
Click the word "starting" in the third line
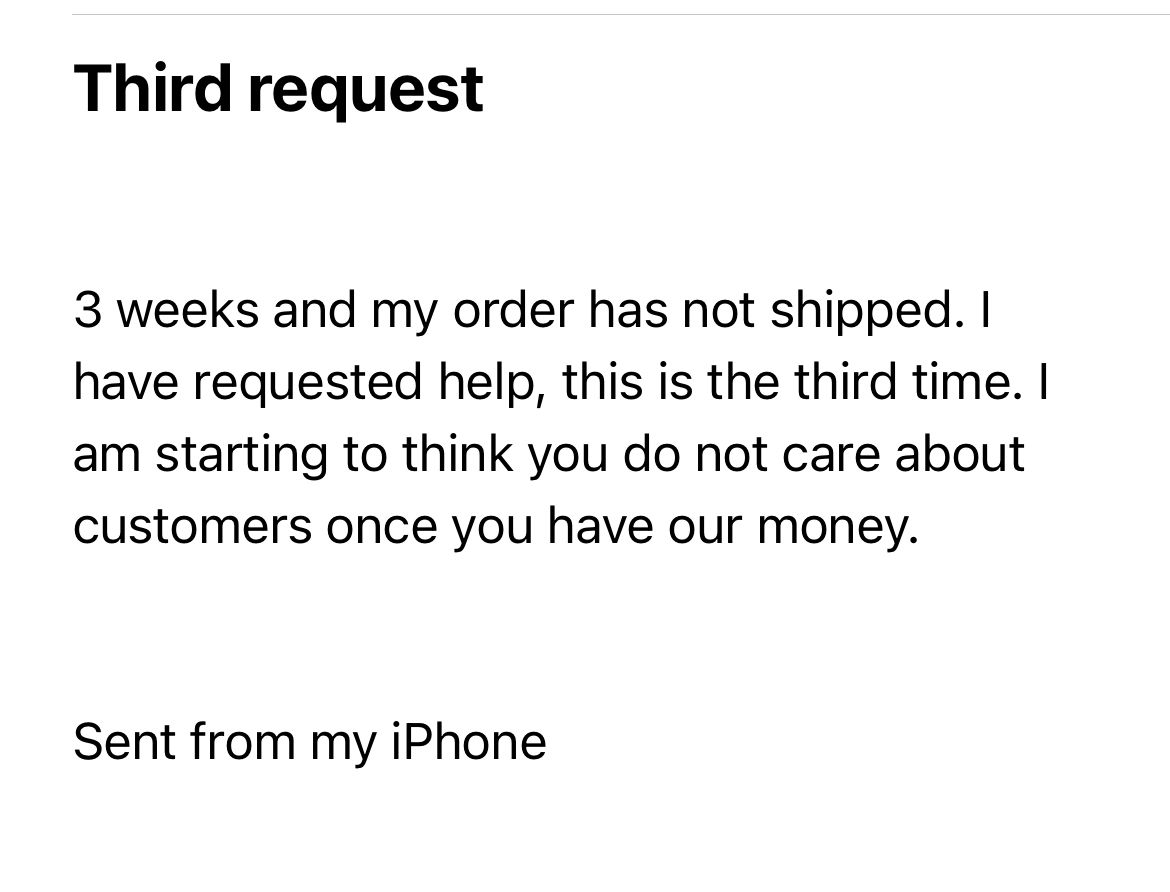click(x=241, y=456)
